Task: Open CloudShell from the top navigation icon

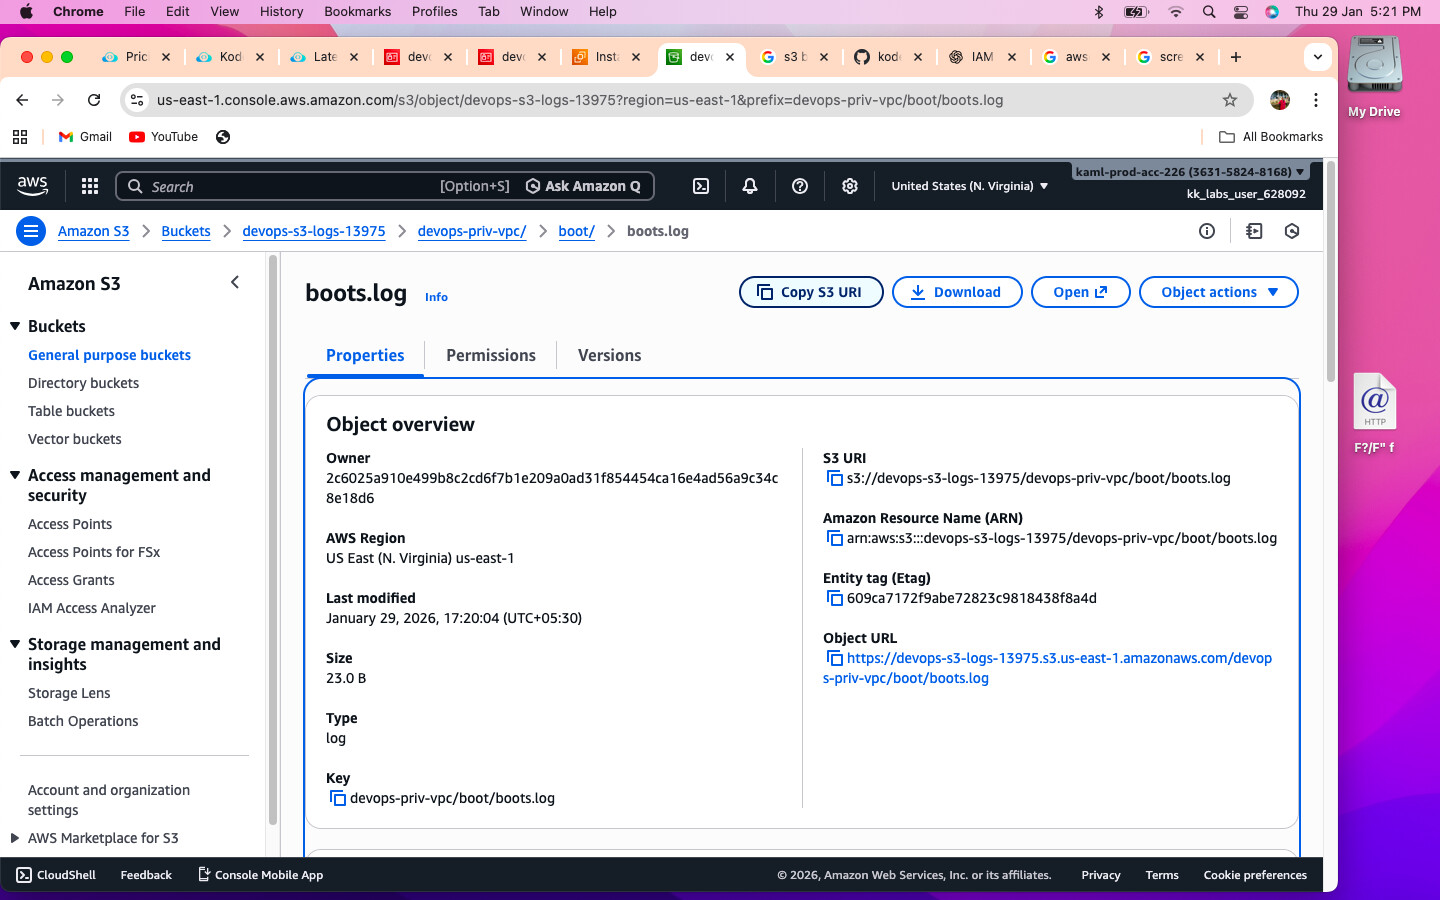Action: click(701, 186)
